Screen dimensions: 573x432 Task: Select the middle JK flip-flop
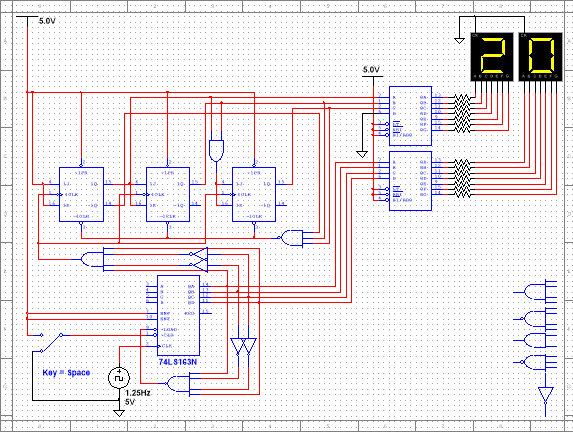click(168, 194)
